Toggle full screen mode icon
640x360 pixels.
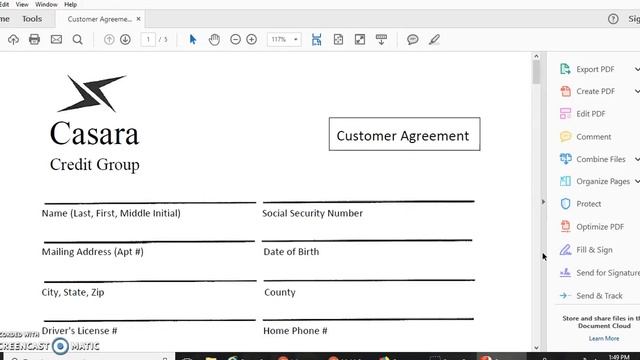[x=360, y=40]
